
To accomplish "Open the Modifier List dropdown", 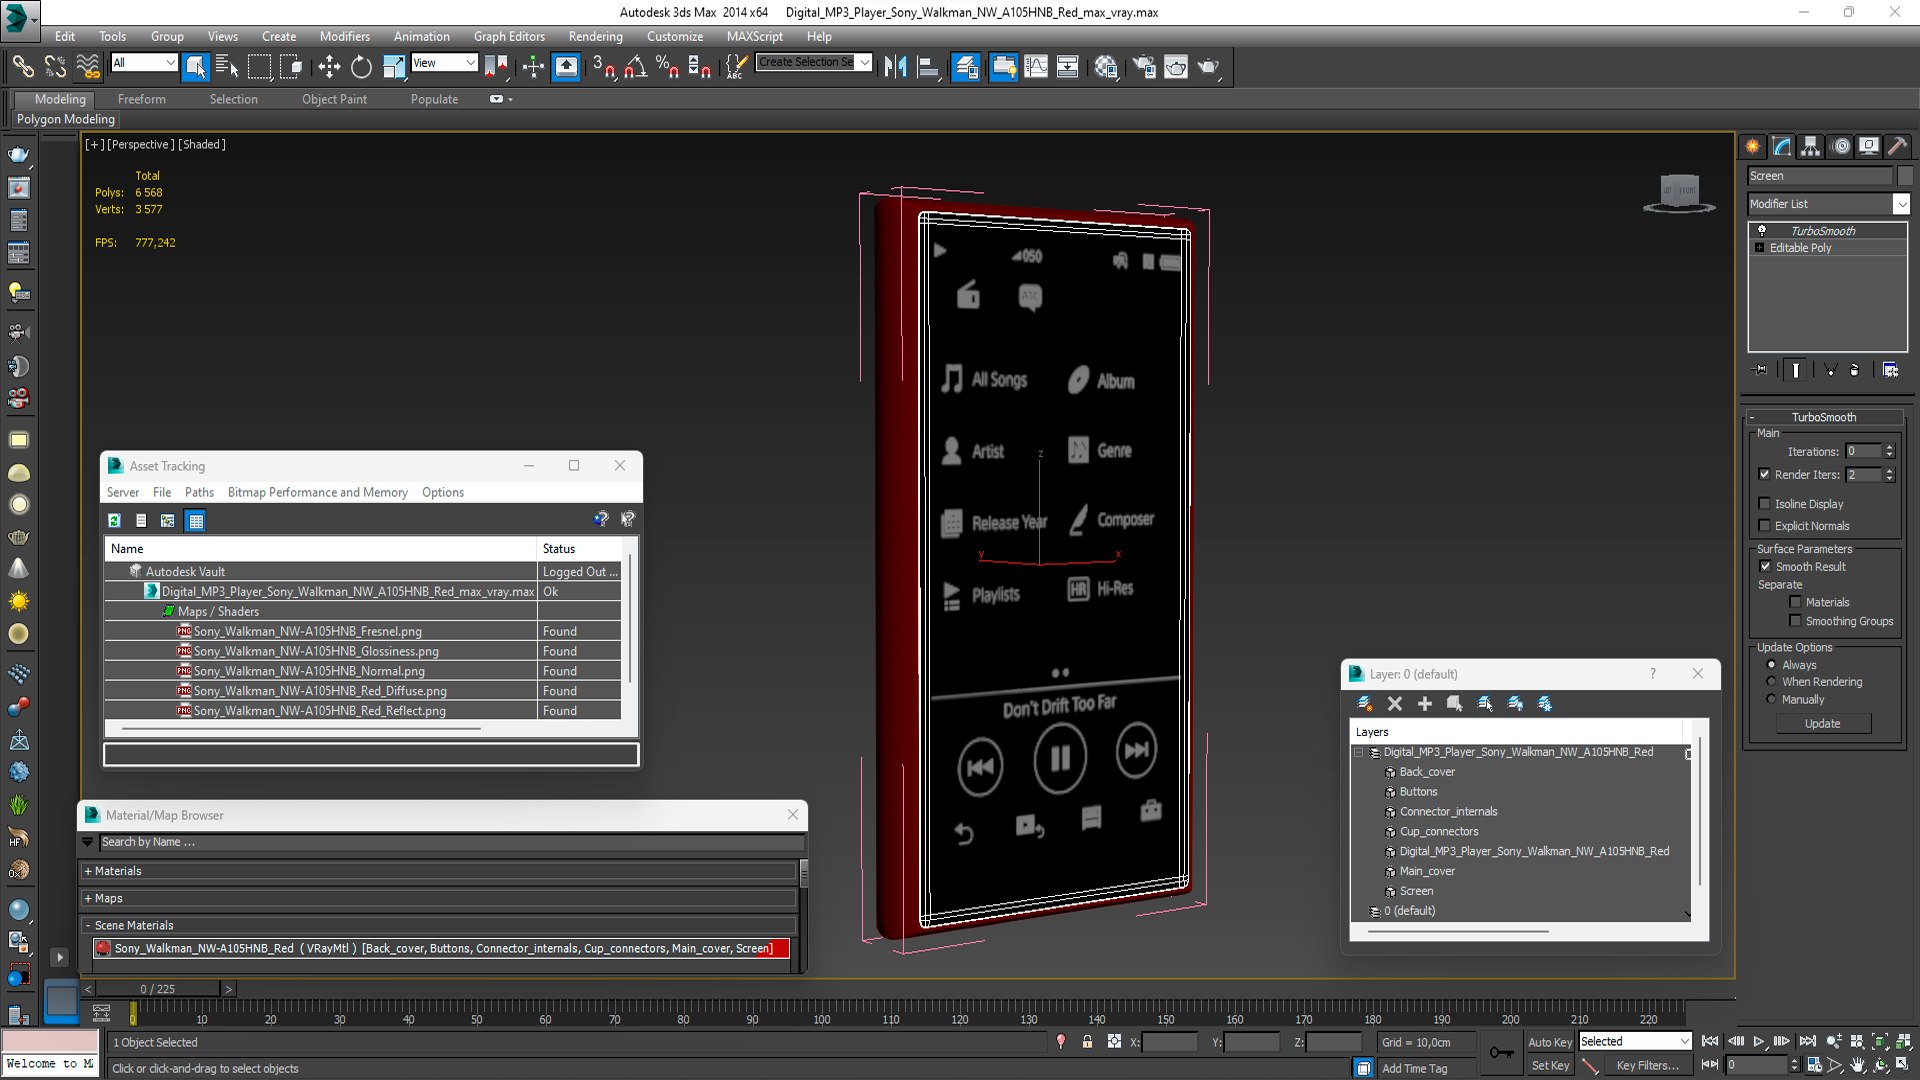I will tap(1901, 204).
